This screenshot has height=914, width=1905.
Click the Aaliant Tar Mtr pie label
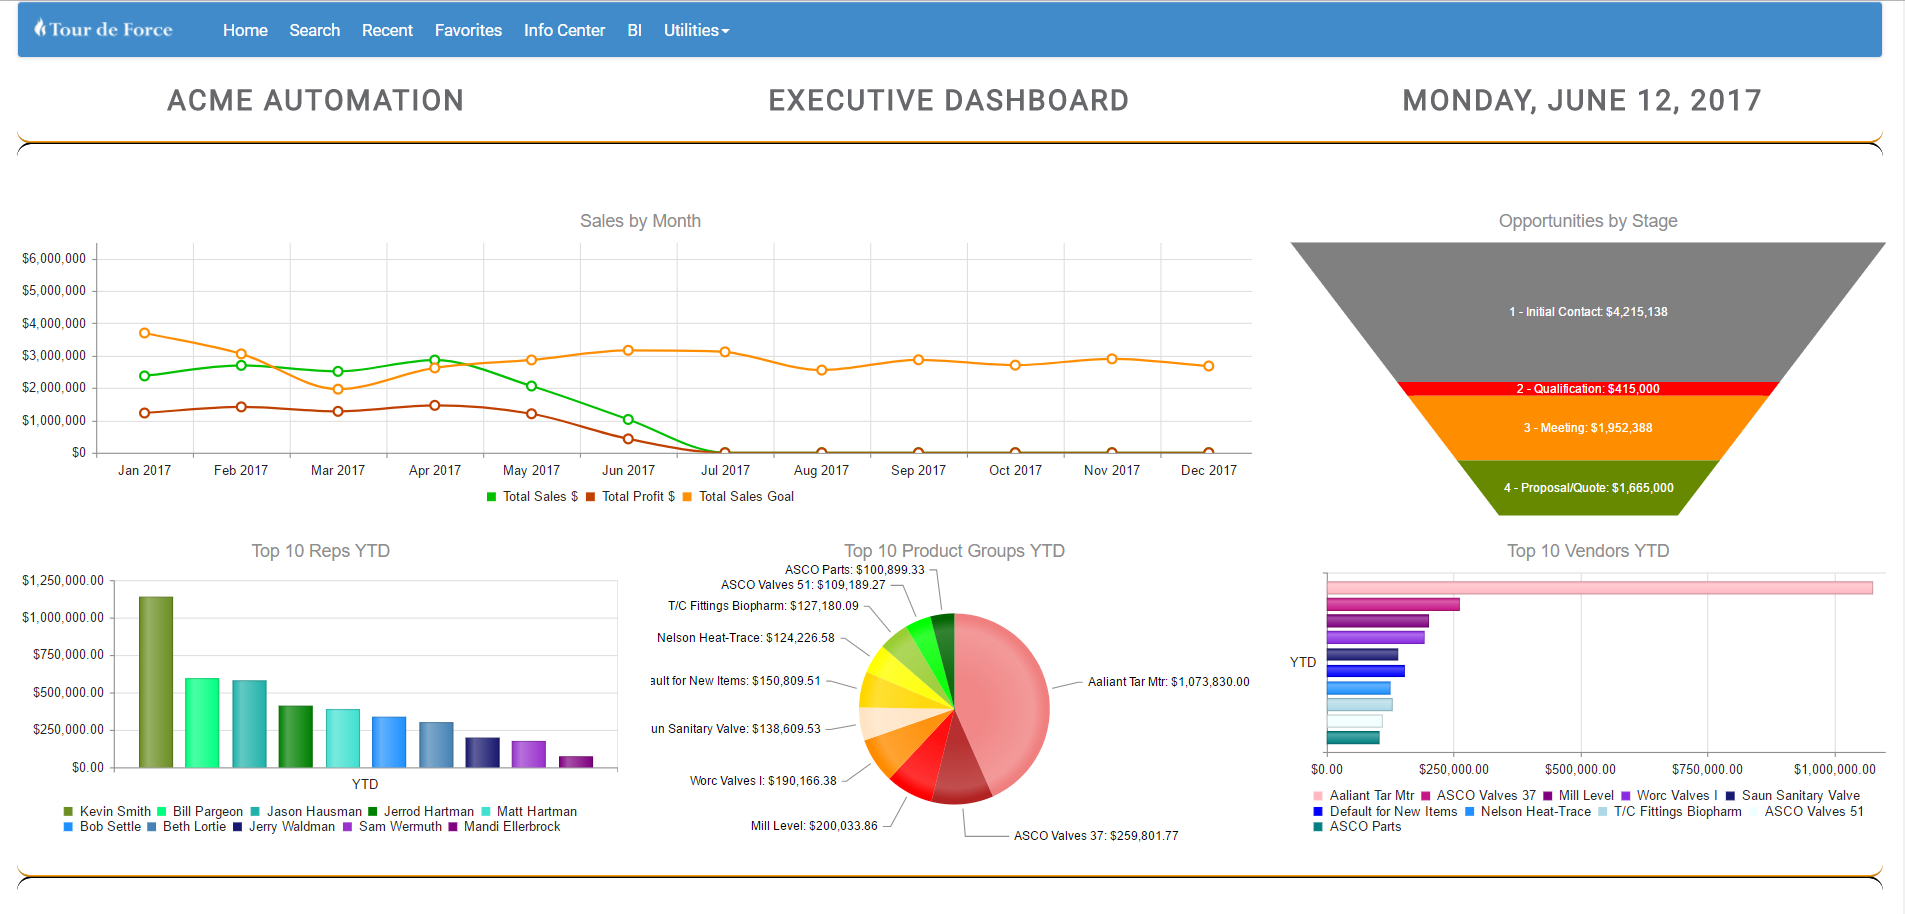click(x=1168, y=682)
